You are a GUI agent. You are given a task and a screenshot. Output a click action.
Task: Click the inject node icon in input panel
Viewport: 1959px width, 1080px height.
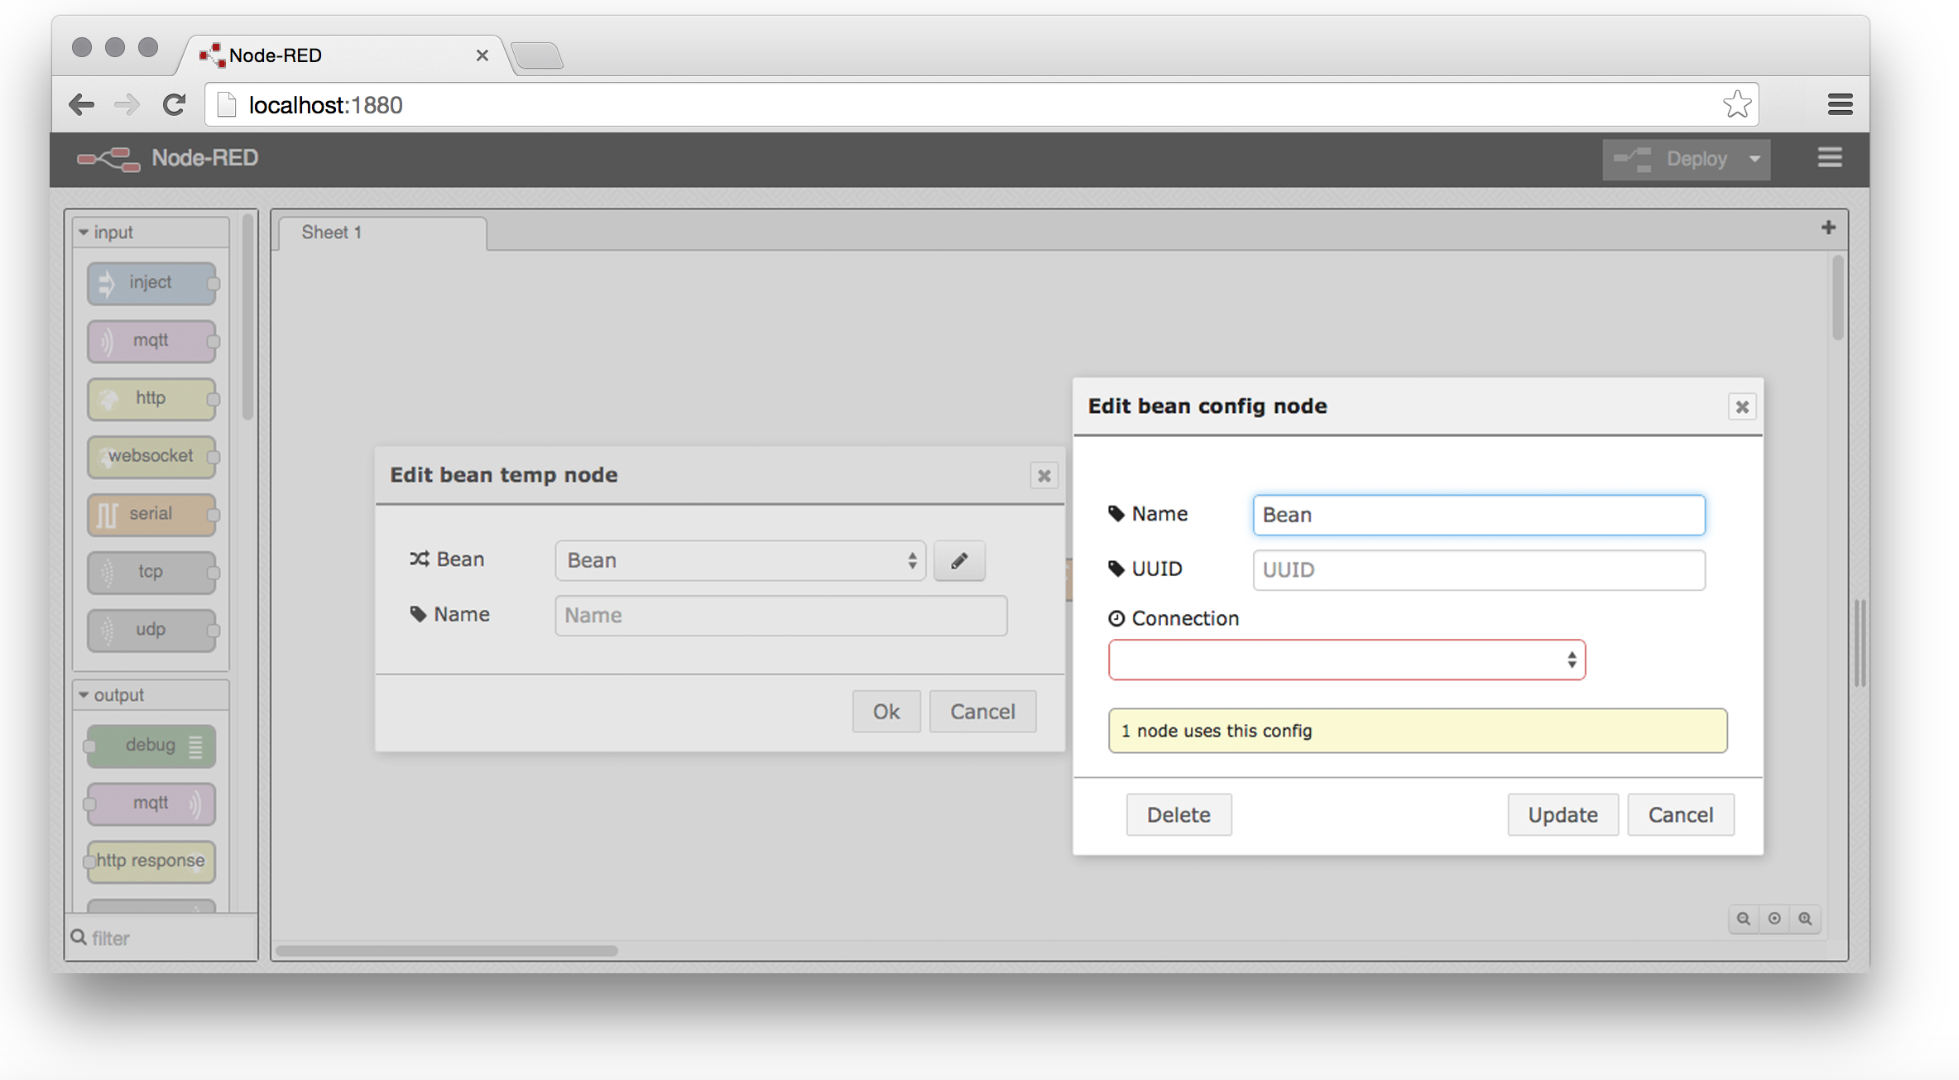click(108, 283)
